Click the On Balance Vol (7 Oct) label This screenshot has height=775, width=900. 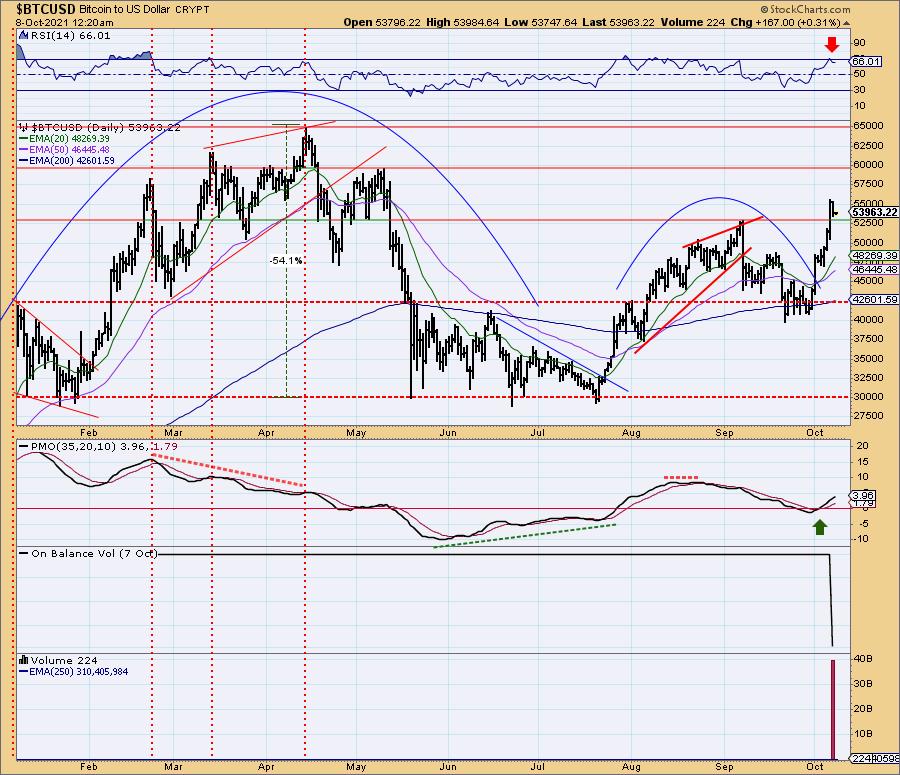pos(94,553)
